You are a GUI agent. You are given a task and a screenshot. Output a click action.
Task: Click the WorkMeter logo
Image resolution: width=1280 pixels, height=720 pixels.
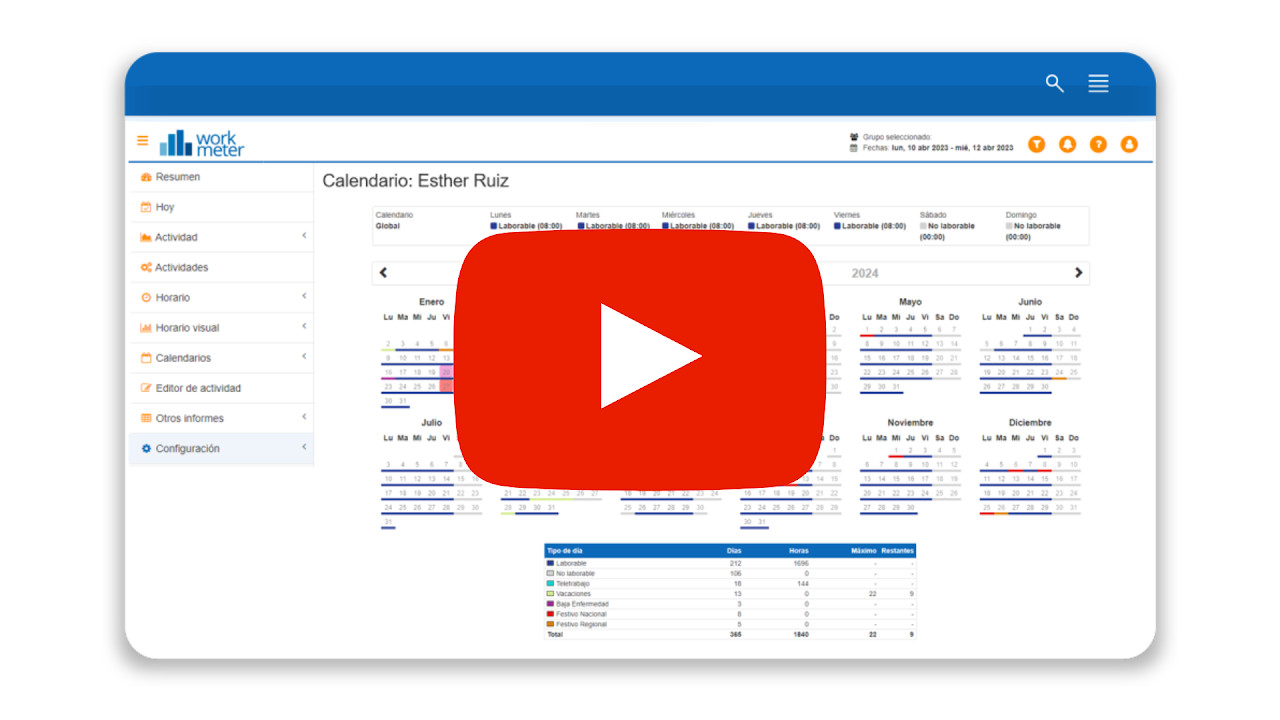click(x=202, y=143)
